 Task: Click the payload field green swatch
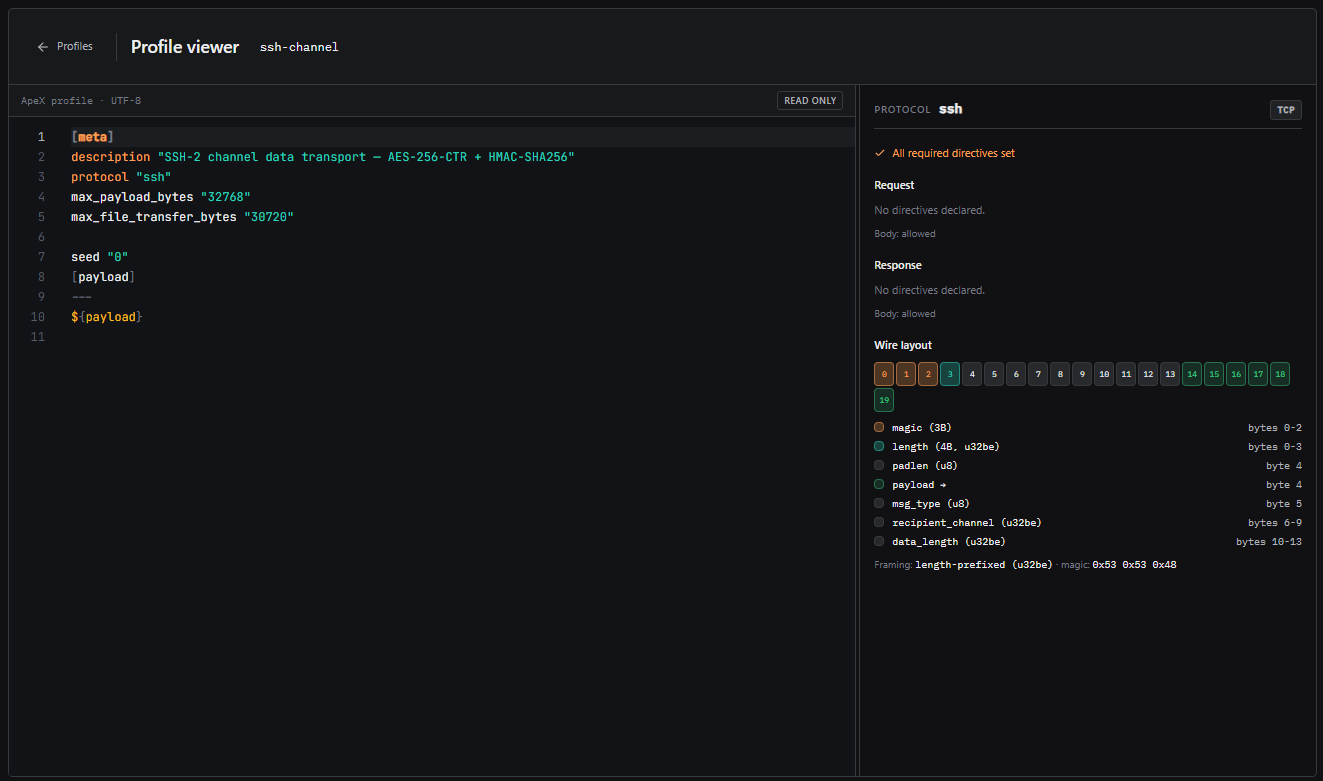[879, 484]
